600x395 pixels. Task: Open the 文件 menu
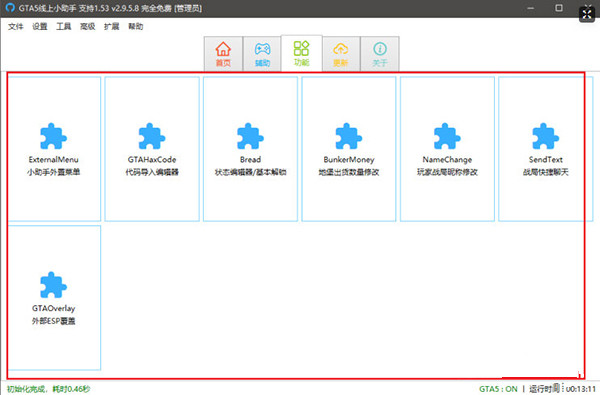point(16,26)
